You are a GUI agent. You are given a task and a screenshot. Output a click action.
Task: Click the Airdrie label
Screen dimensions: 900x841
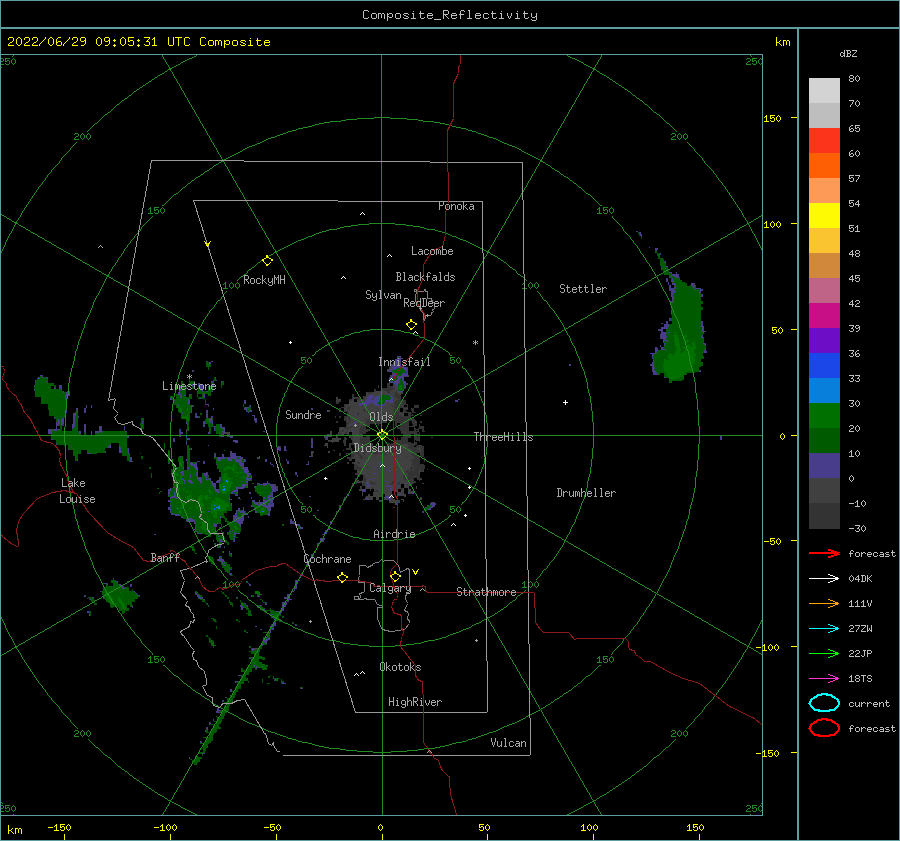[394, 534]
